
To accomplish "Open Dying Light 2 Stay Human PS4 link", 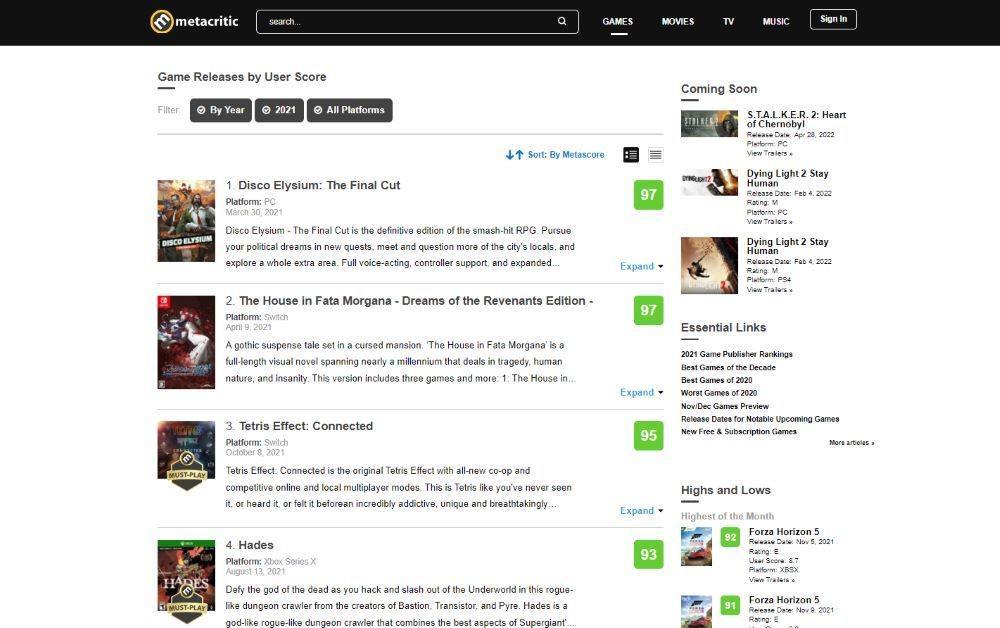I will point(788,246).
